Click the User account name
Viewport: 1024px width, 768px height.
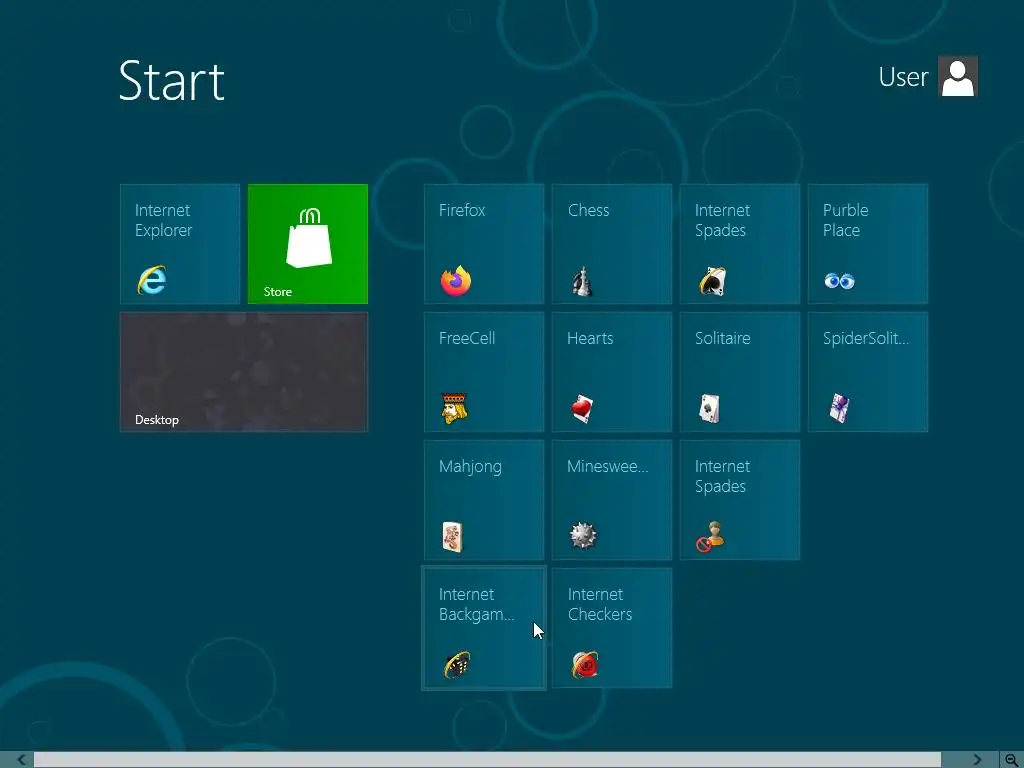(x=903, y=77)
